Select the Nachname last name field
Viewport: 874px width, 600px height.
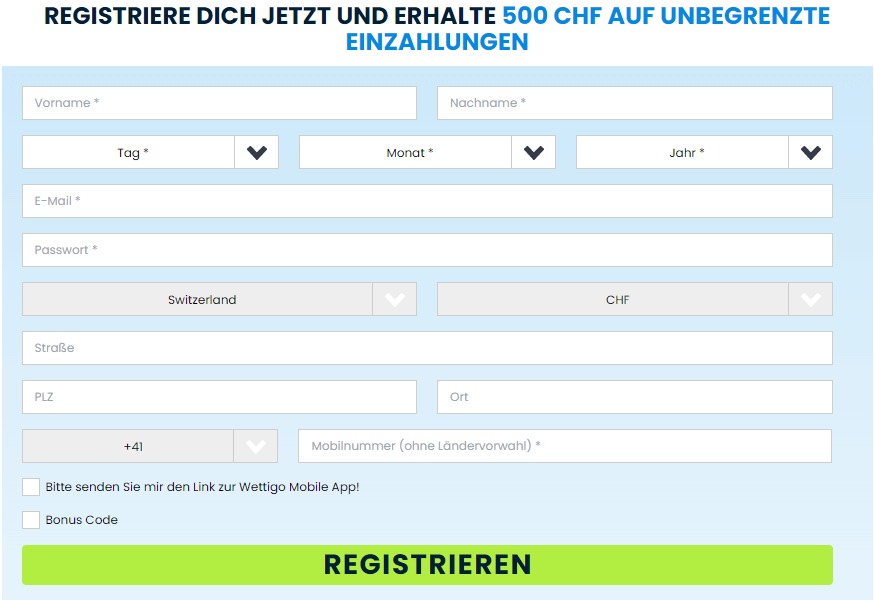[633, 102]
